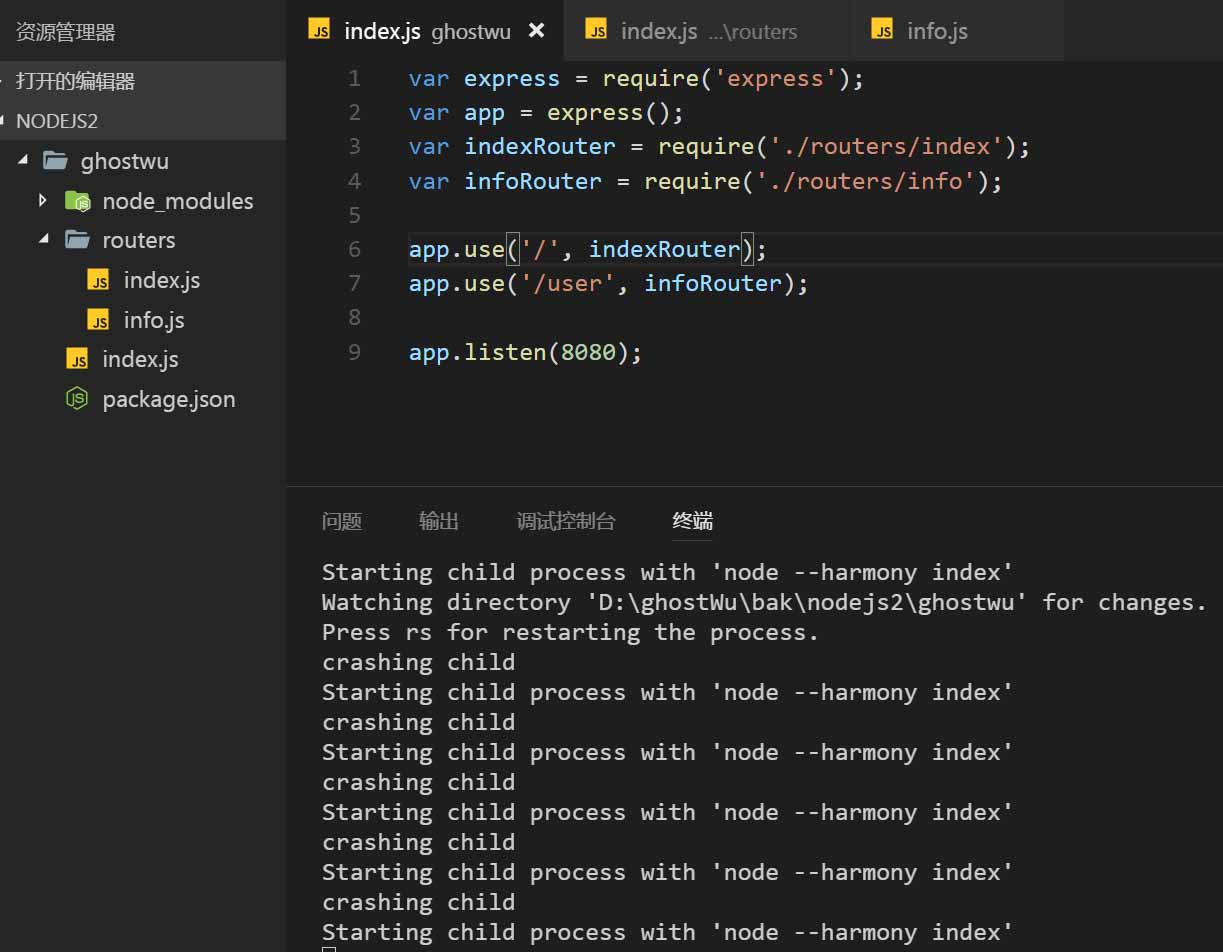Screen dimensions: 1223x952
Task: Switch to the 问题 panel tab
Action: (x=342, y=521)
